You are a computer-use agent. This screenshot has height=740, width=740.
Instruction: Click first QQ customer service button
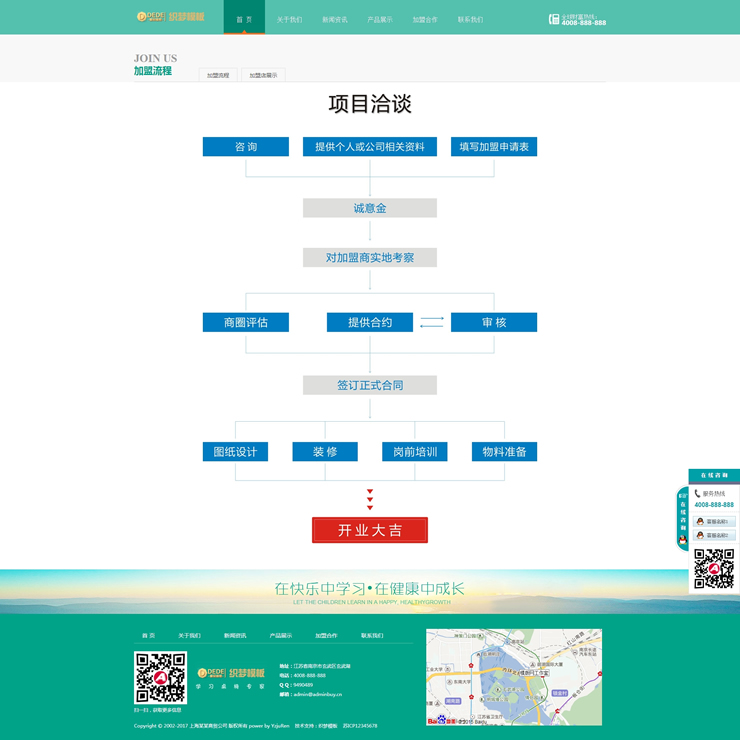point(714,522)
